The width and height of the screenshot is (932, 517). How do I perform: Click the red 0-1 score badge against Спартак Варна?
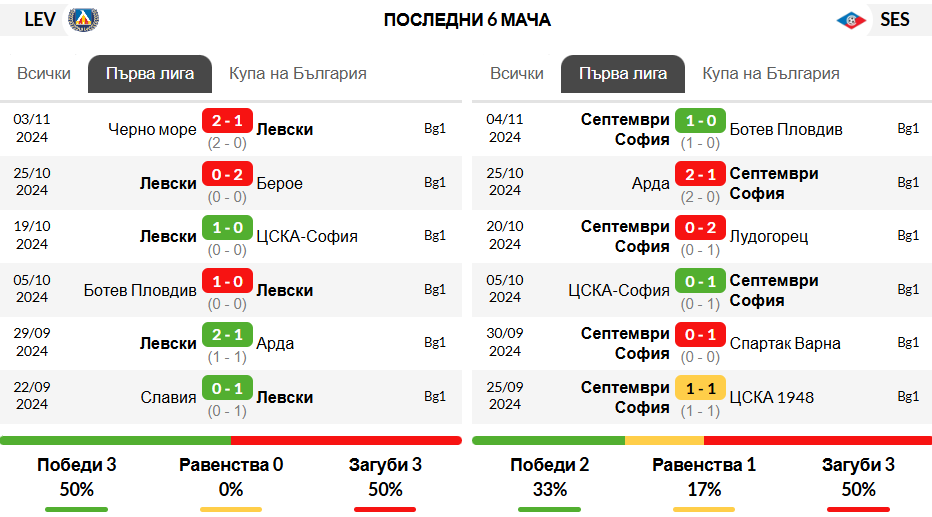pyautogui.click(x=700, y=335)
